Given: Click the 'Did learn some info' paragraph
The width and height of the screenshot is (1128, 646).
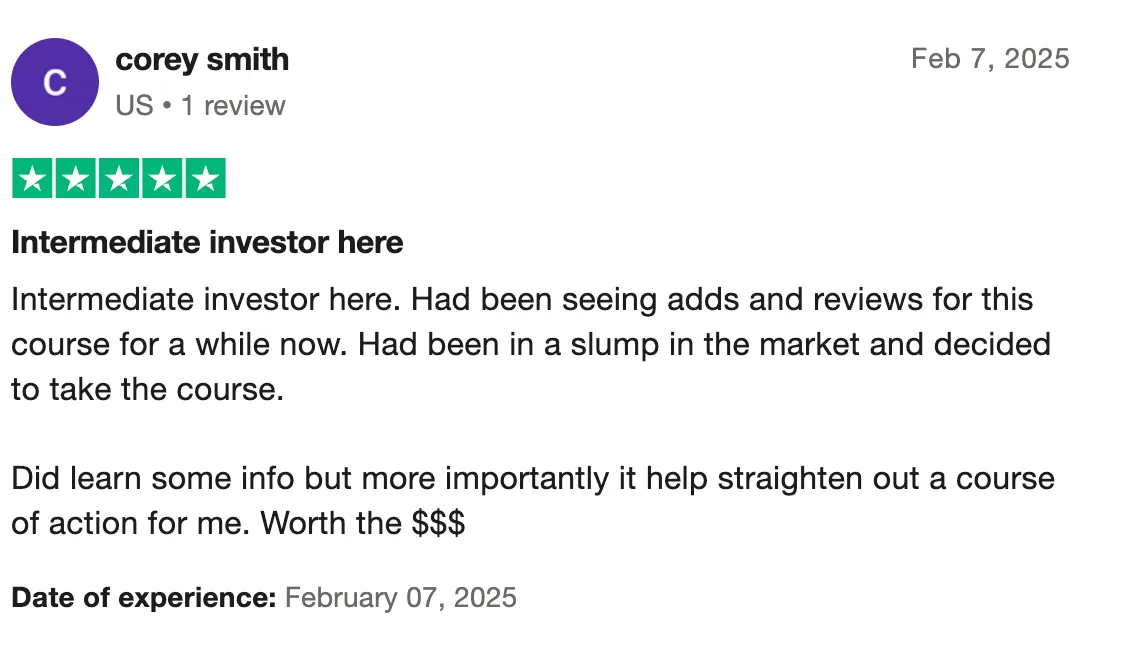Looking at the screenshot, I should click(x=533, y=501).
